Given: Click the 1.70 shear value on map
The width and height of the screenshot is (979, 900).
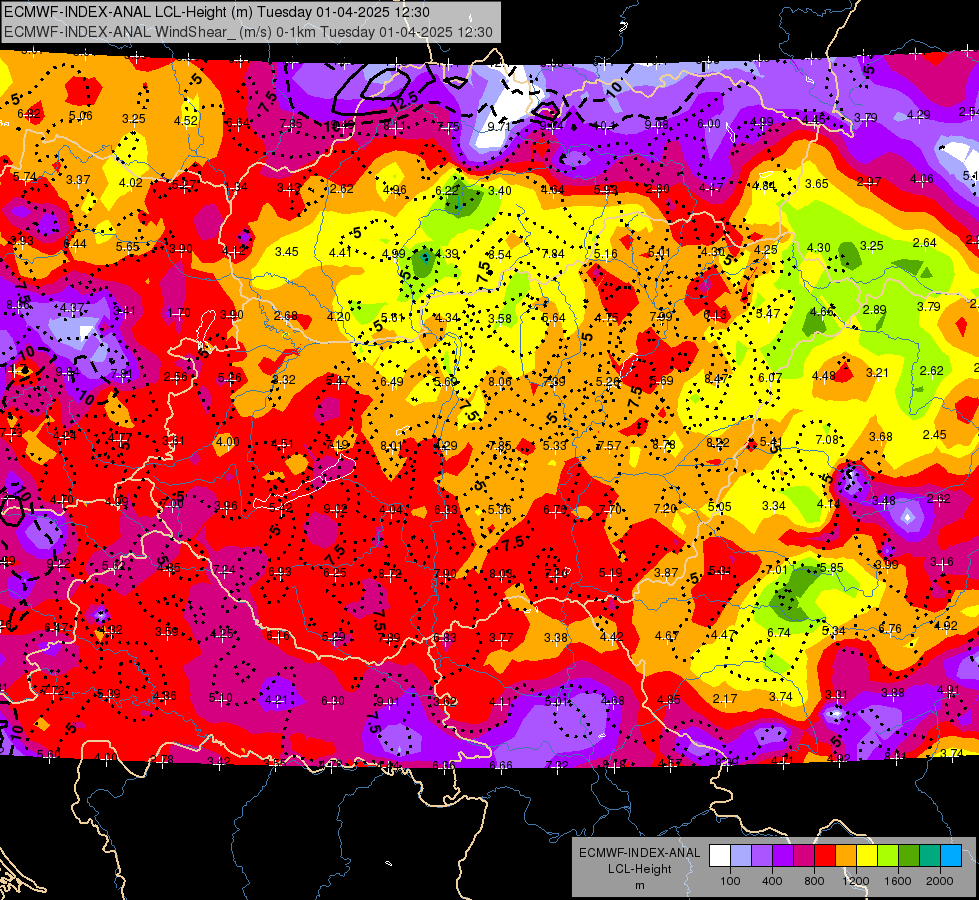Looking at the screenshot, I should click(179, 312).
